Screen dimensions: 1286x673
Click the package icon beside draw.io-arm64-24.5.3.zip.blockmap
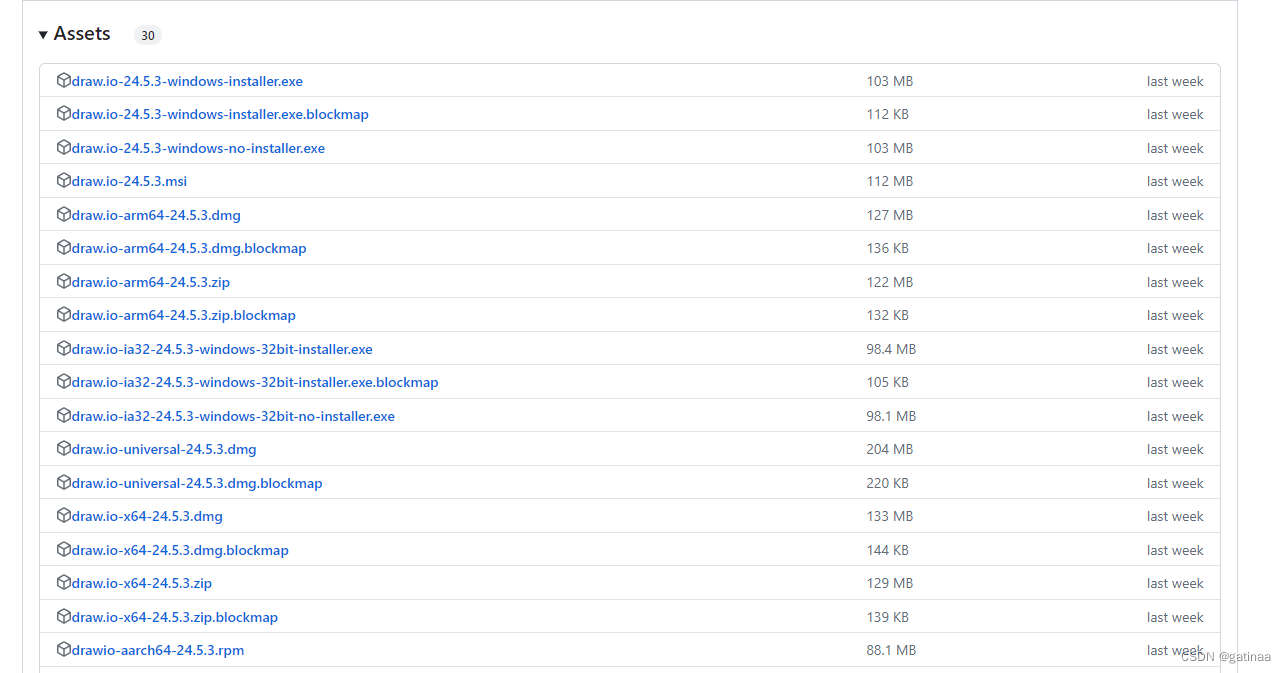[x=64, y=315]
